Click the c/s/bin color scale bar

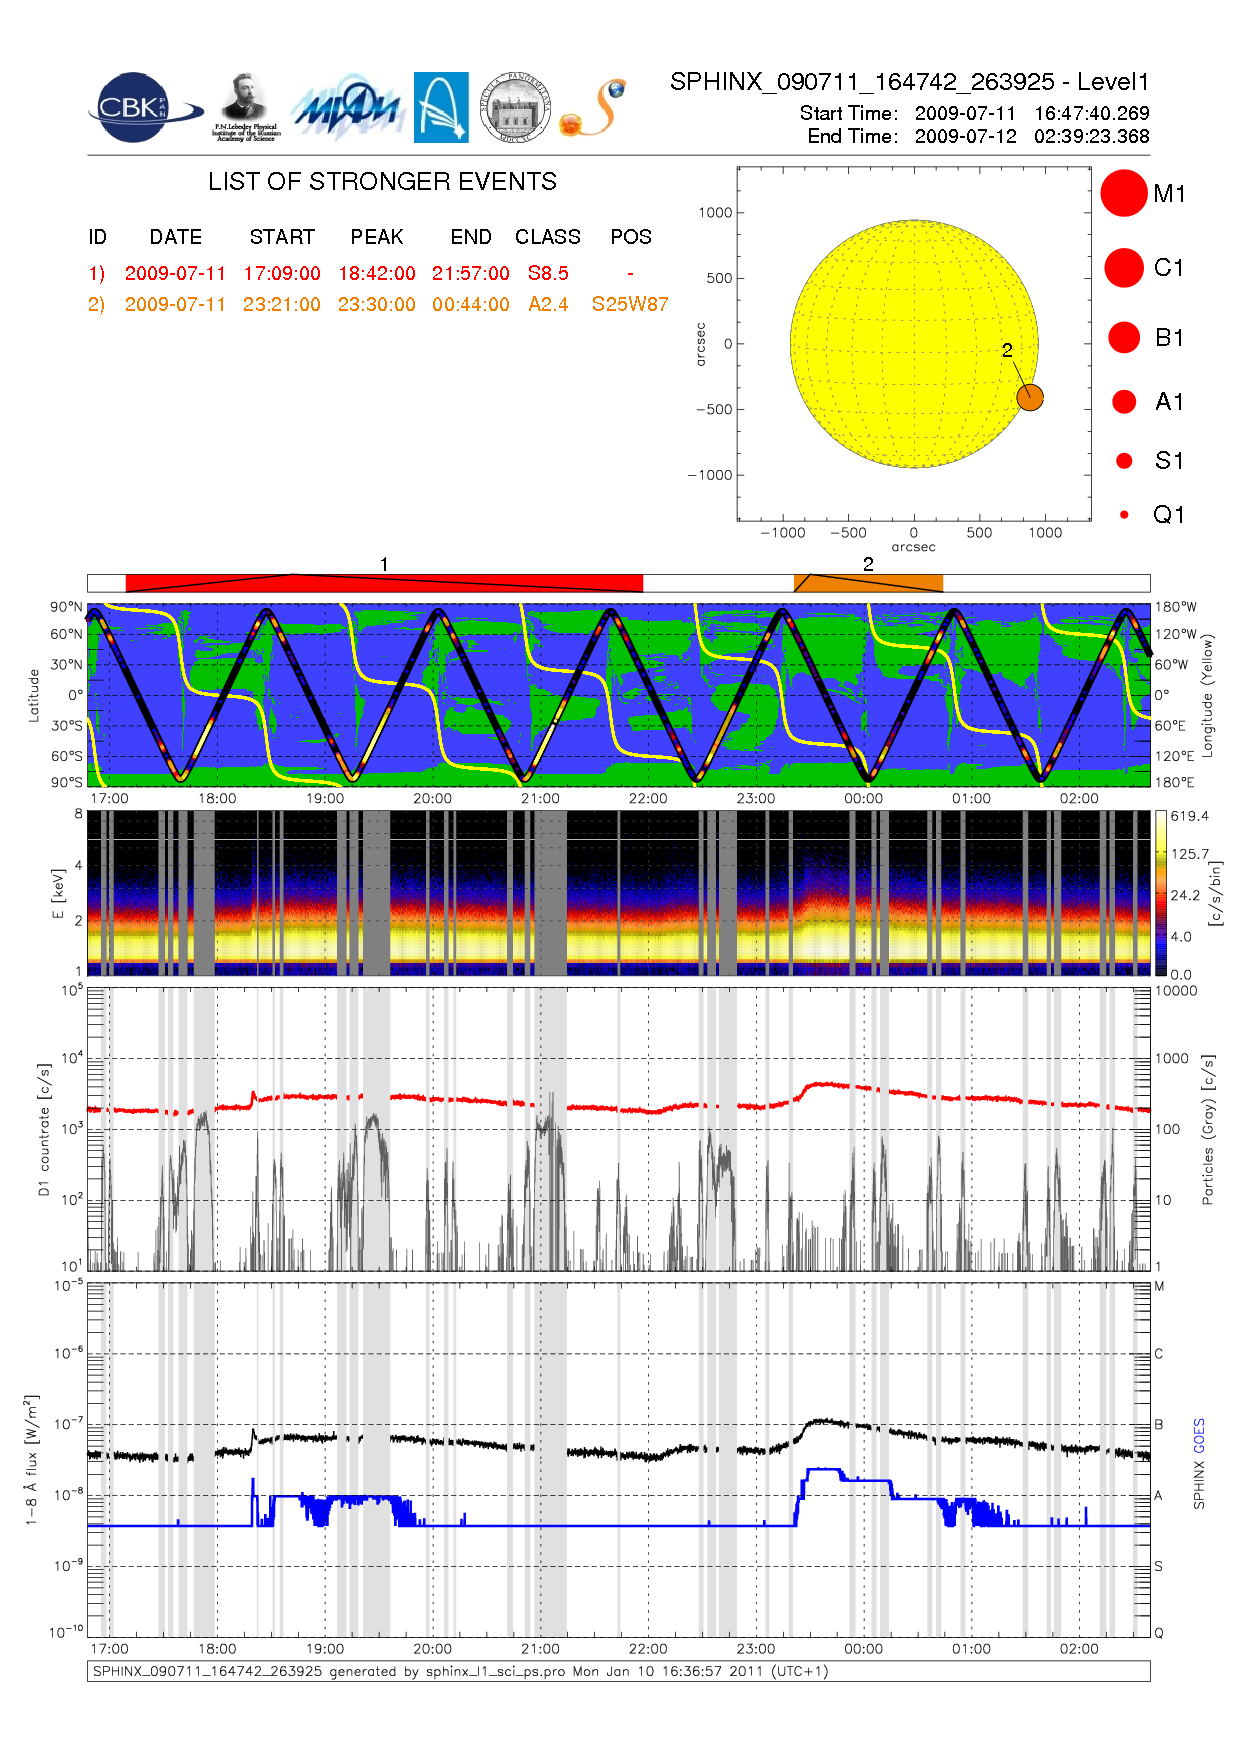pyautogui.click(x=1160, y=893)
